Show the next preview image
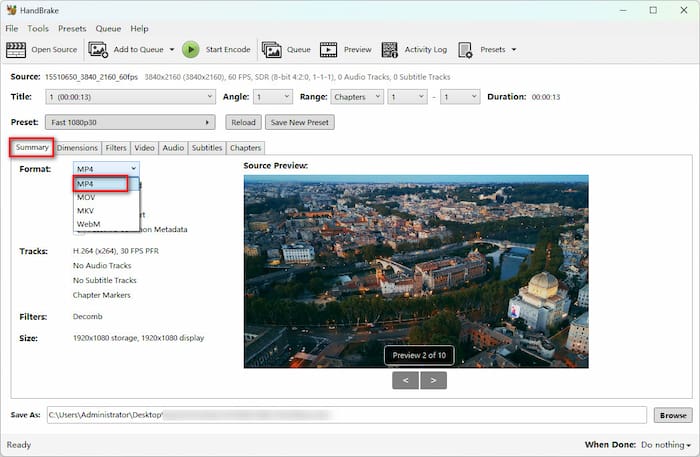The image size is (700, 457). pos(433,380)
